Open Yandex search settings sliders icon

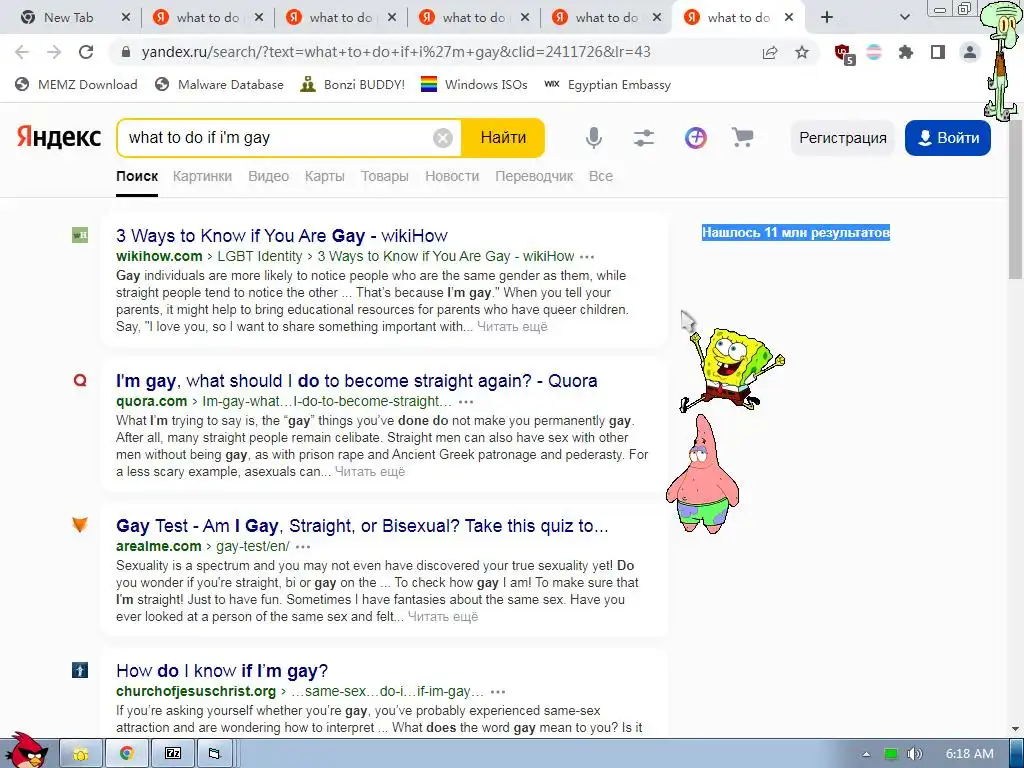point(644,138)
